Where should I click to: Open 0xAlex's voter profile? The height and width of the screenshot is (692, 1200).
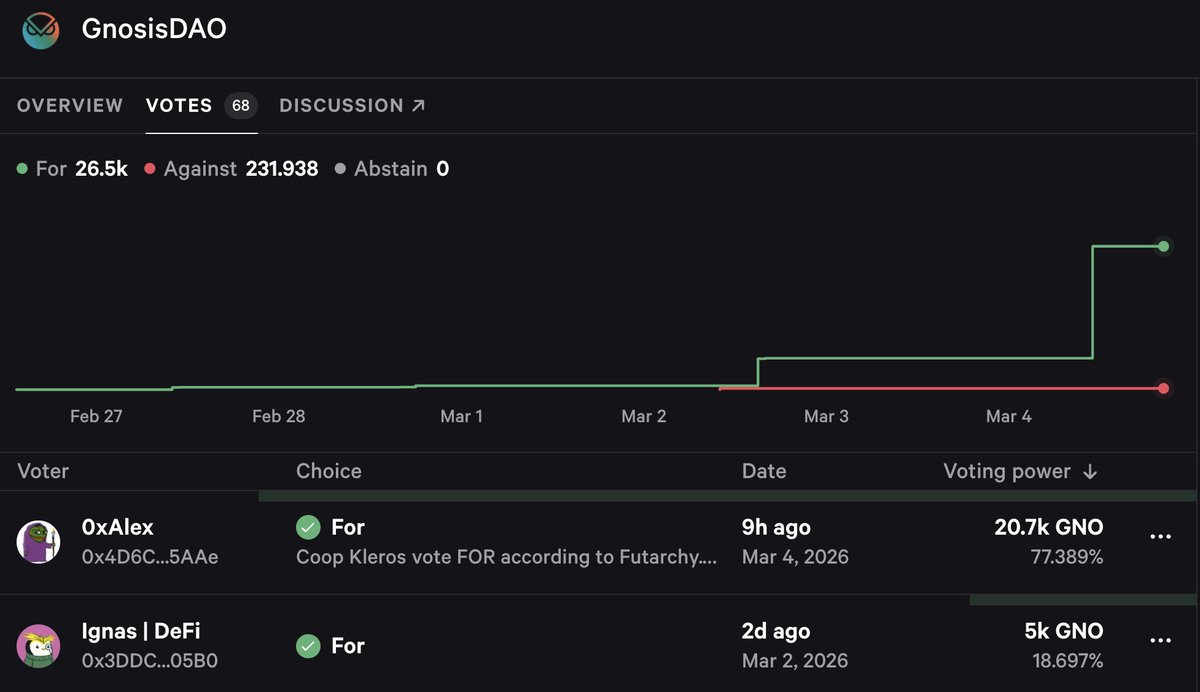(x=117, y=527)
